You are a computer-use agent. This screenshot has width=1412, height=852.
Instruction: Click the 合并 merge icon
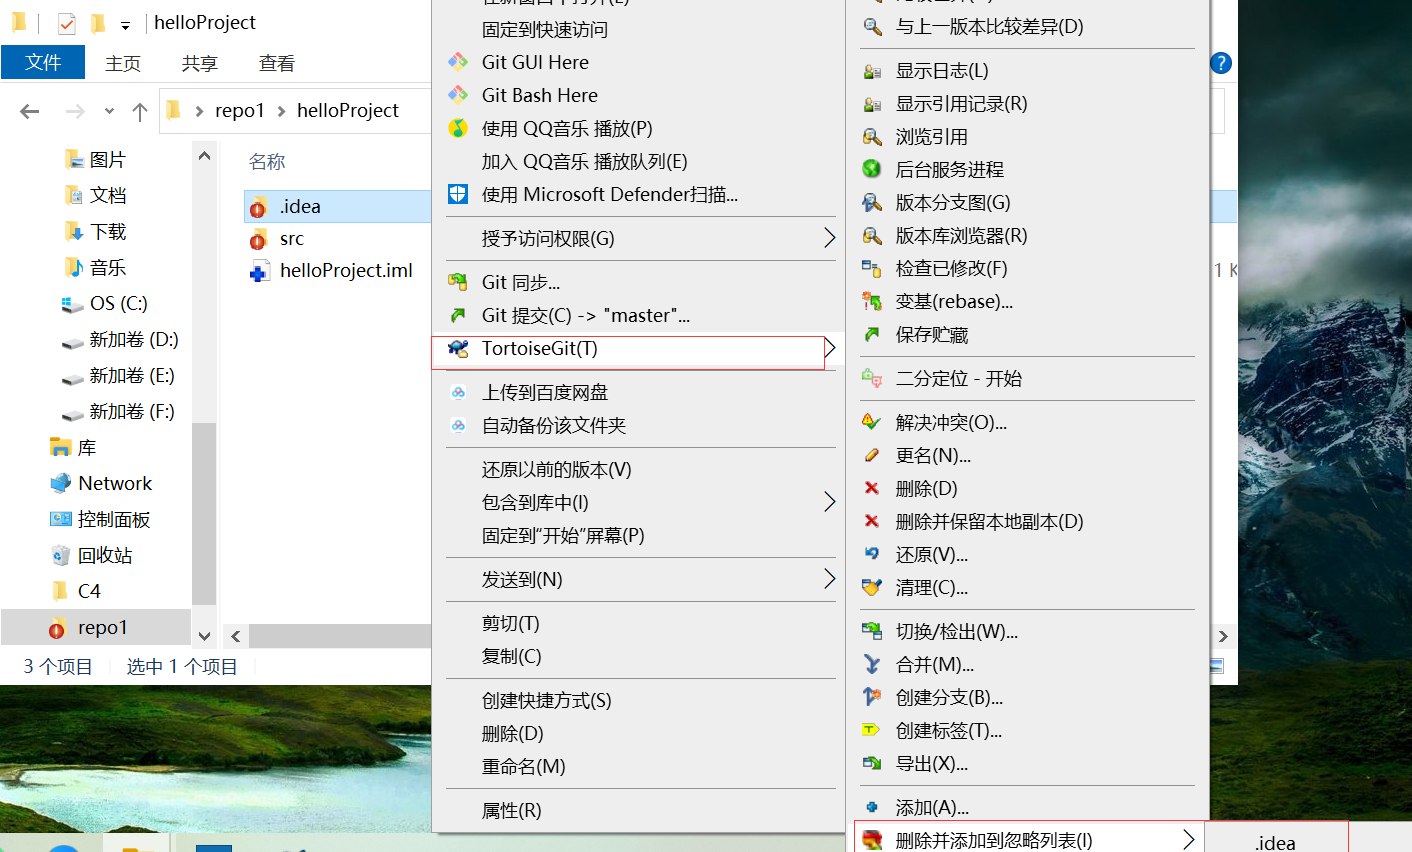[872, 664]
